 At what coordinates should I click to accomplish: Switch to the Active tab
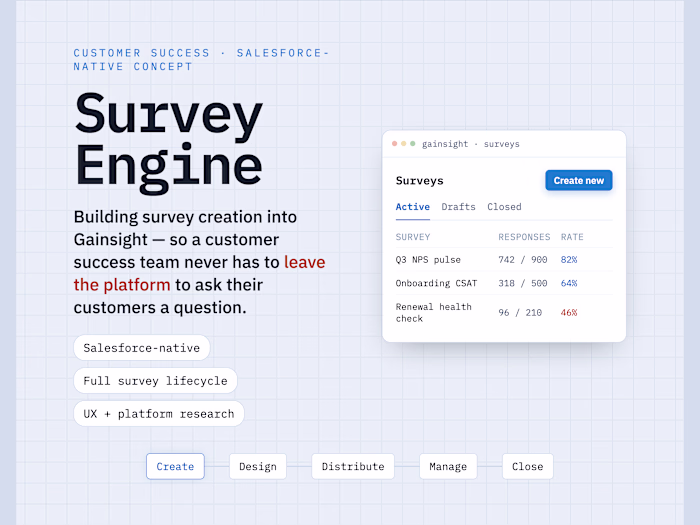pos(412,207)
